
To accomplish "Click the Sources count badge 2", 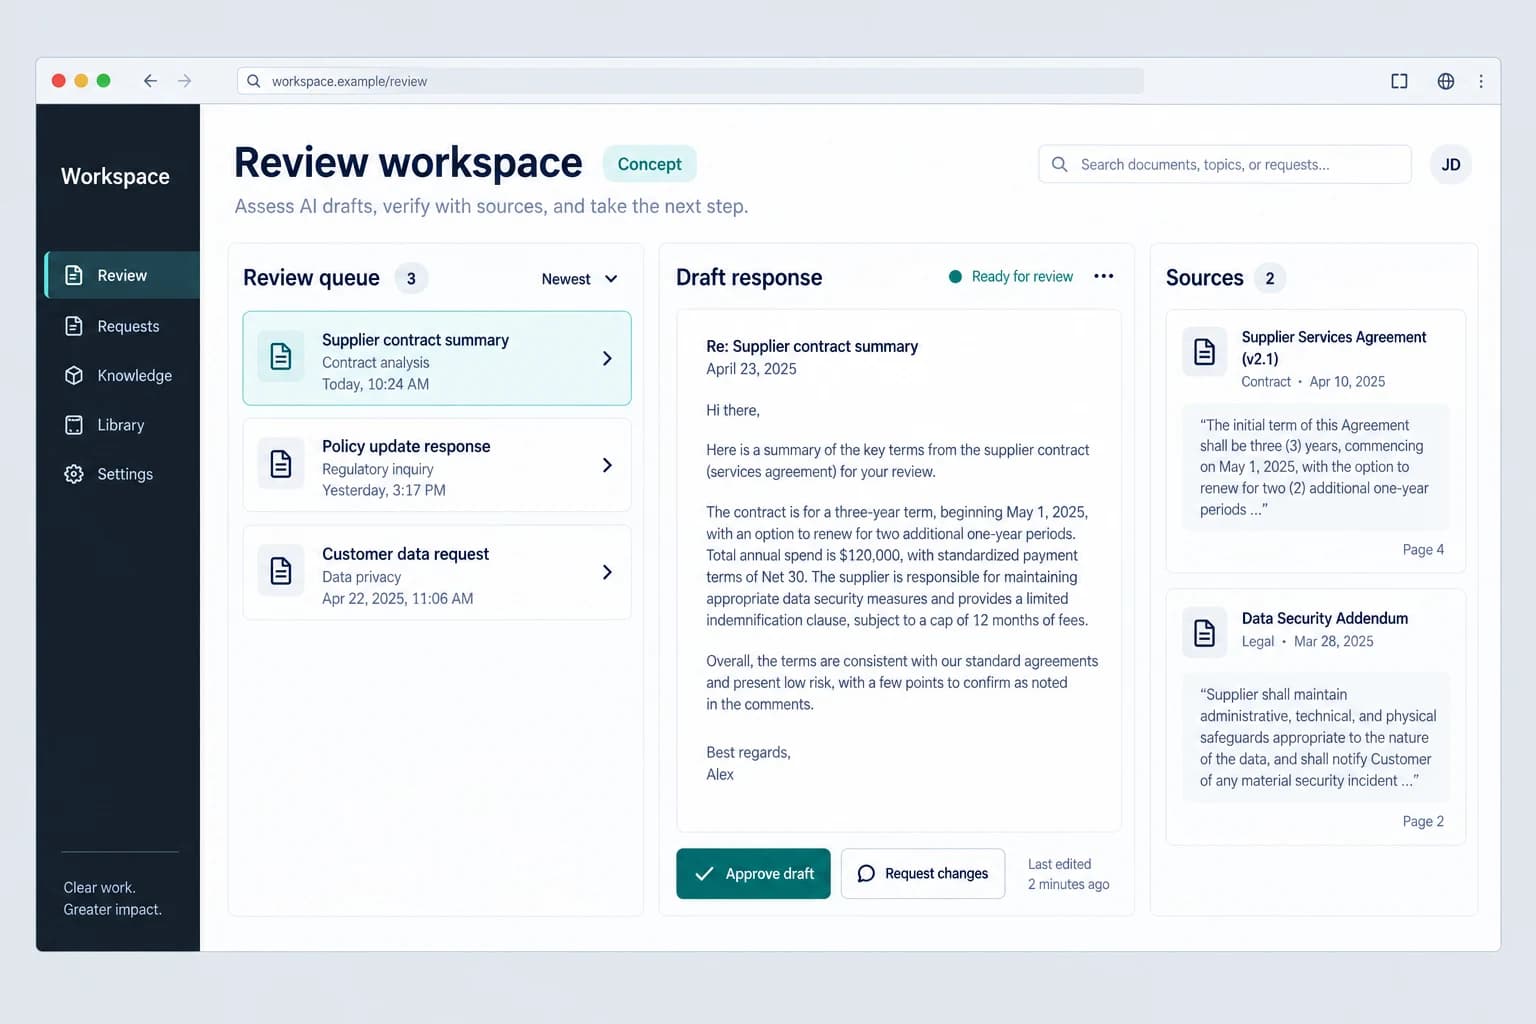I will coord(1270,278).
